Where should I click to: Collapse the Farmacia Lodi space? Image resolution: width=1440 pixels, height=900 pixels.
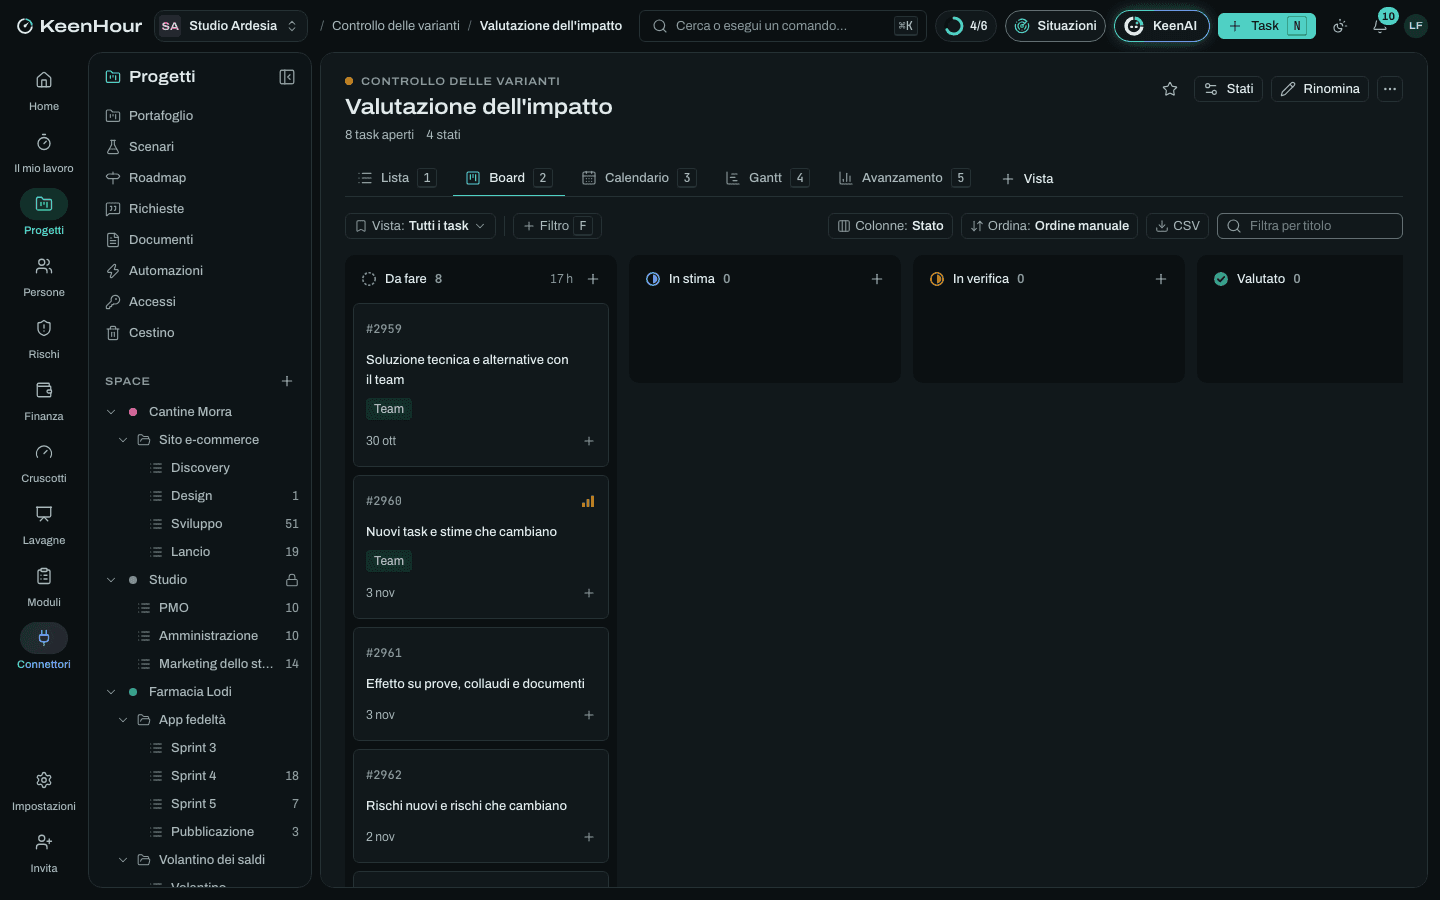[x=111, y=692]
